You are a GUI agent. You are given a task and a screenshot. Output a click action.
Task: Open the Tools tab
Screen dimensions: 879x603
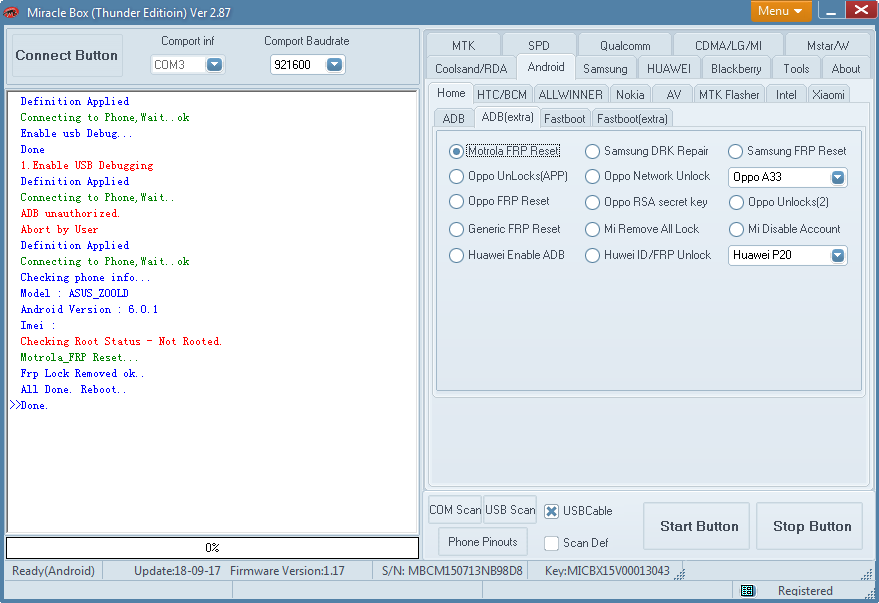pyautogui.click(x=796, y=68)
